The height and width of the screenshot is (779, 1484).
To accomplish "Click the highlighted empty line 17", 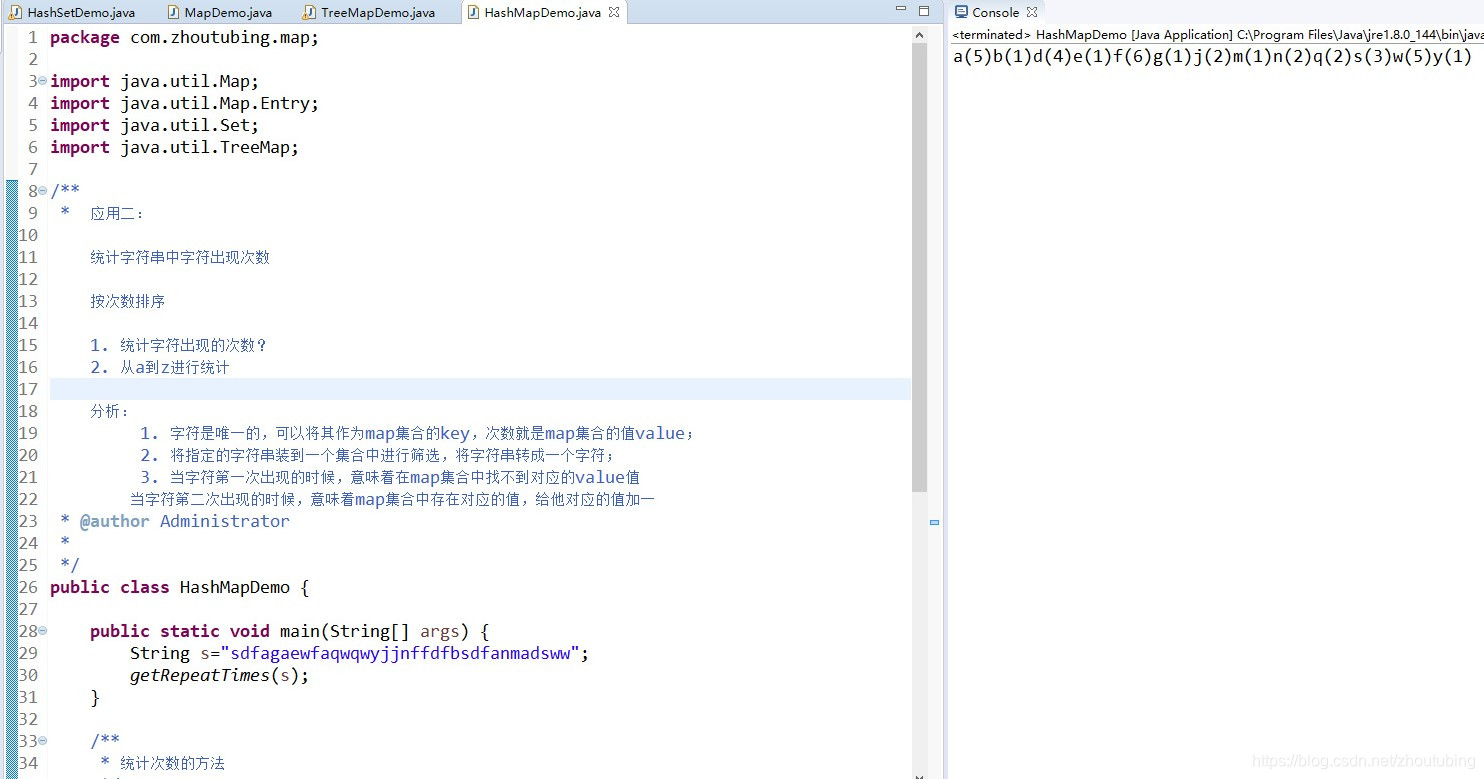I will [480, 389].
